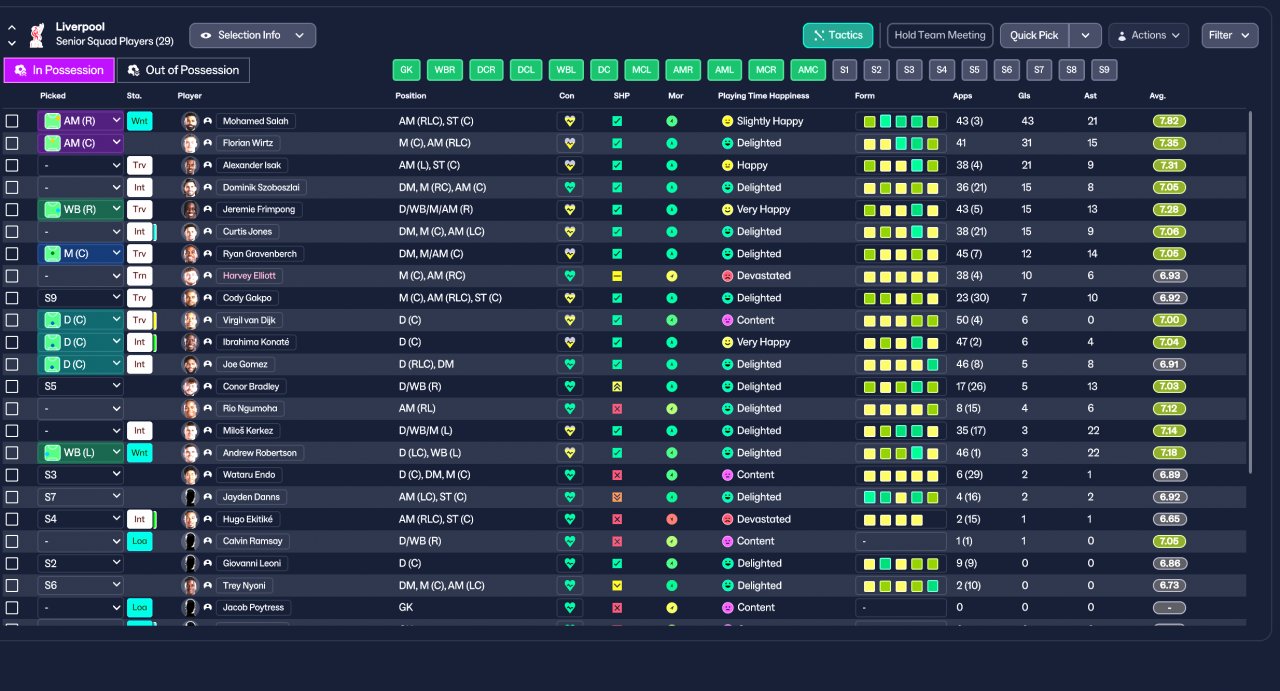This screenshot has width=1280, height=691.
Task: Open the Actions dropdown menu
Action: (x=1148, y=35)
